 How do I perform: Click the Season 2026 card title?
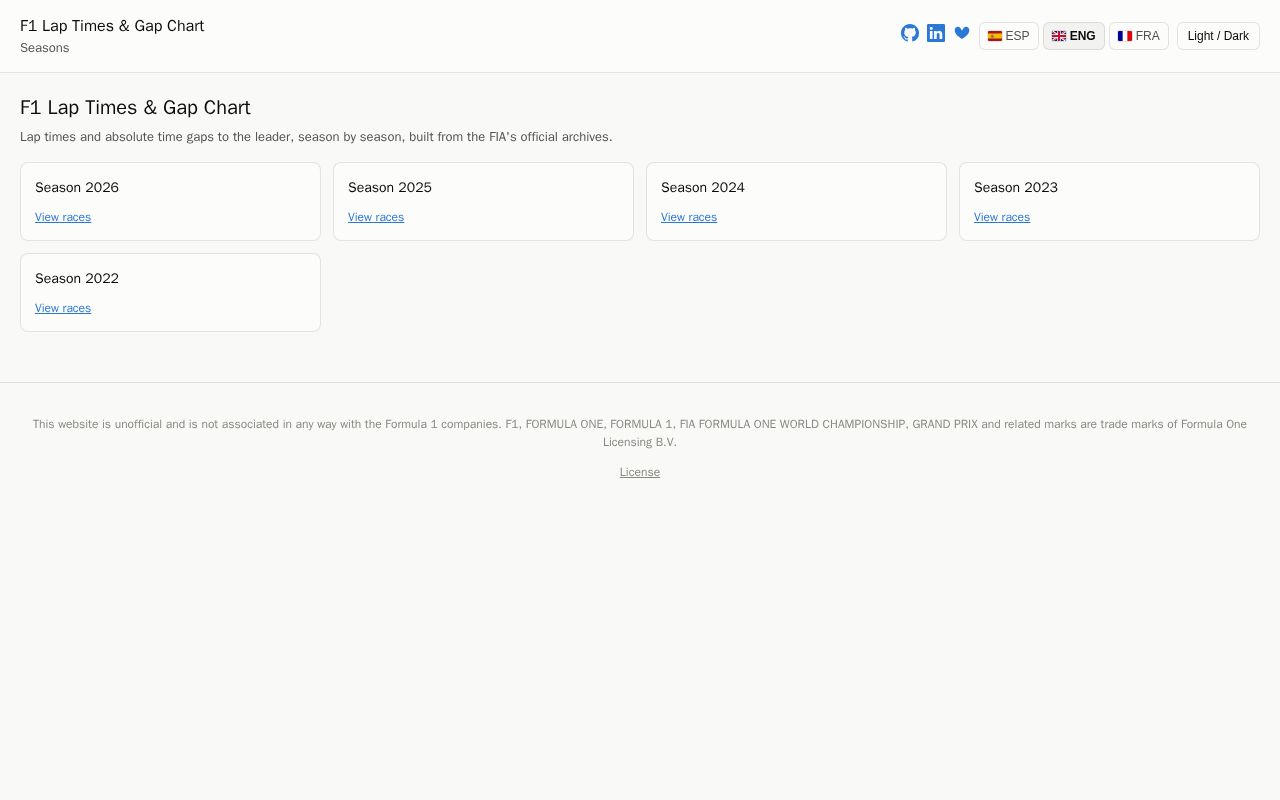click(x=77, y=187)
